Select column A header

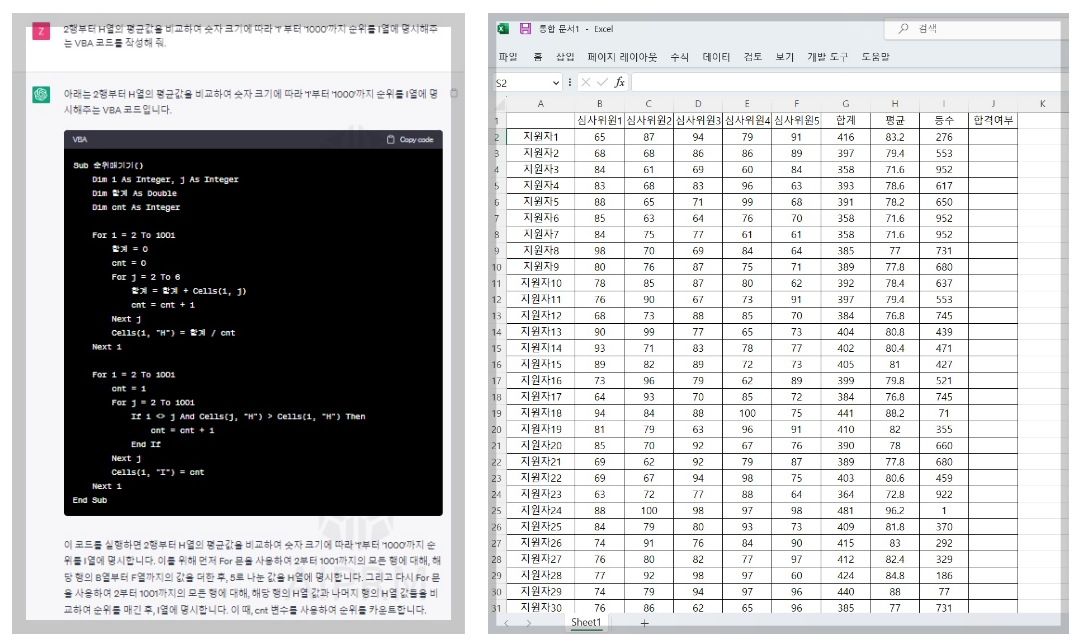pyautogui.click(x=540, y=104)
